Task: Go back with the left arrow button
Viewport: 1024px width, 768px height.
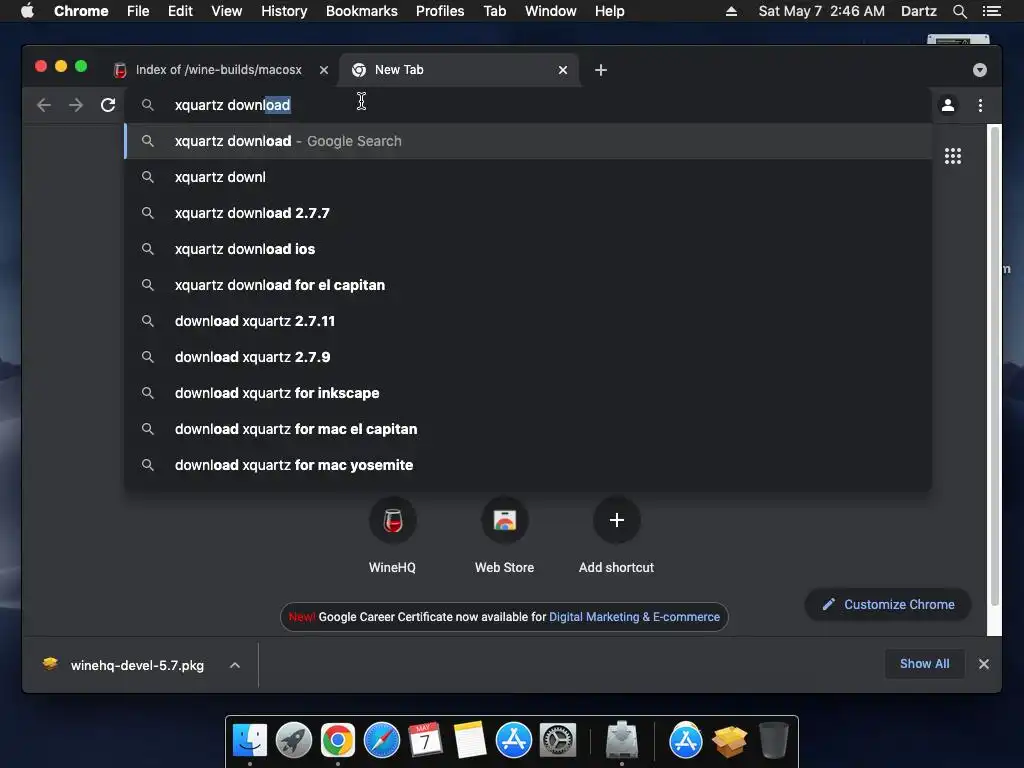Action: click(x=44, y=105)
